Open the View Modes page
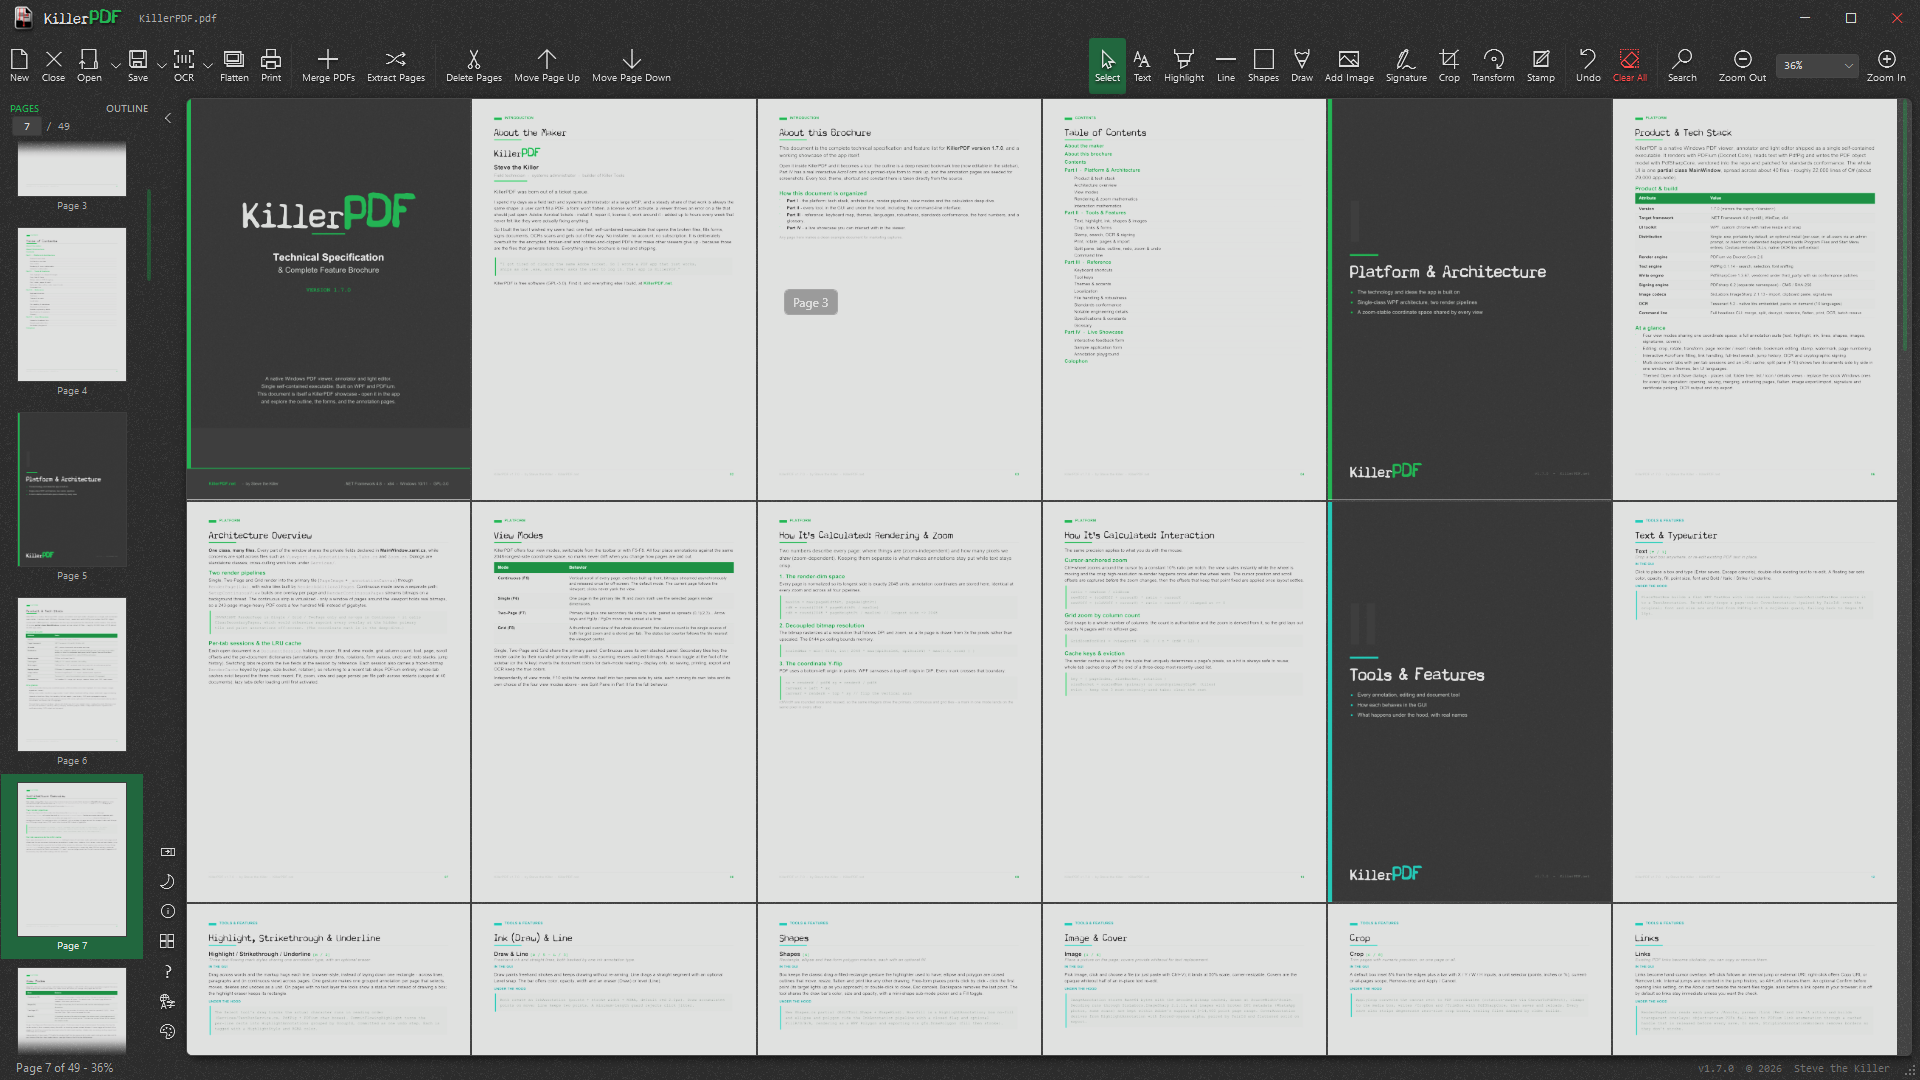This screenshot has height=1080, width=1920. [x=614, y=702]
